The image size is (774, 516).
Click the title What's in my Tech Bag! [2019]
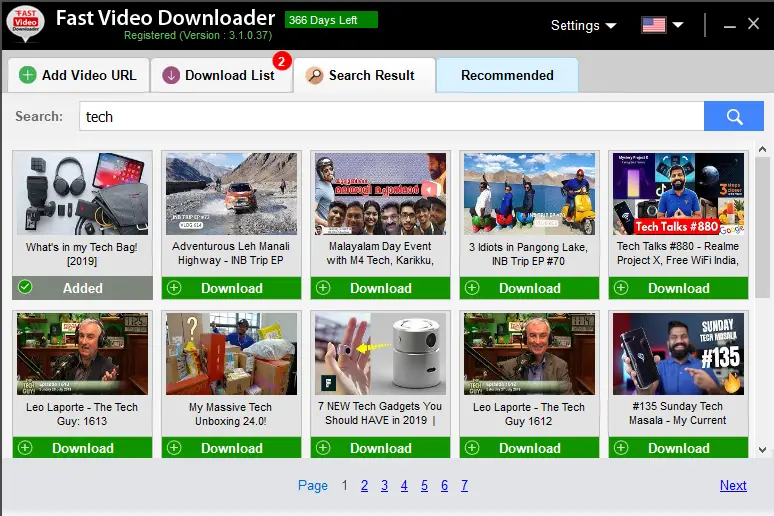(x=82, y=254)
